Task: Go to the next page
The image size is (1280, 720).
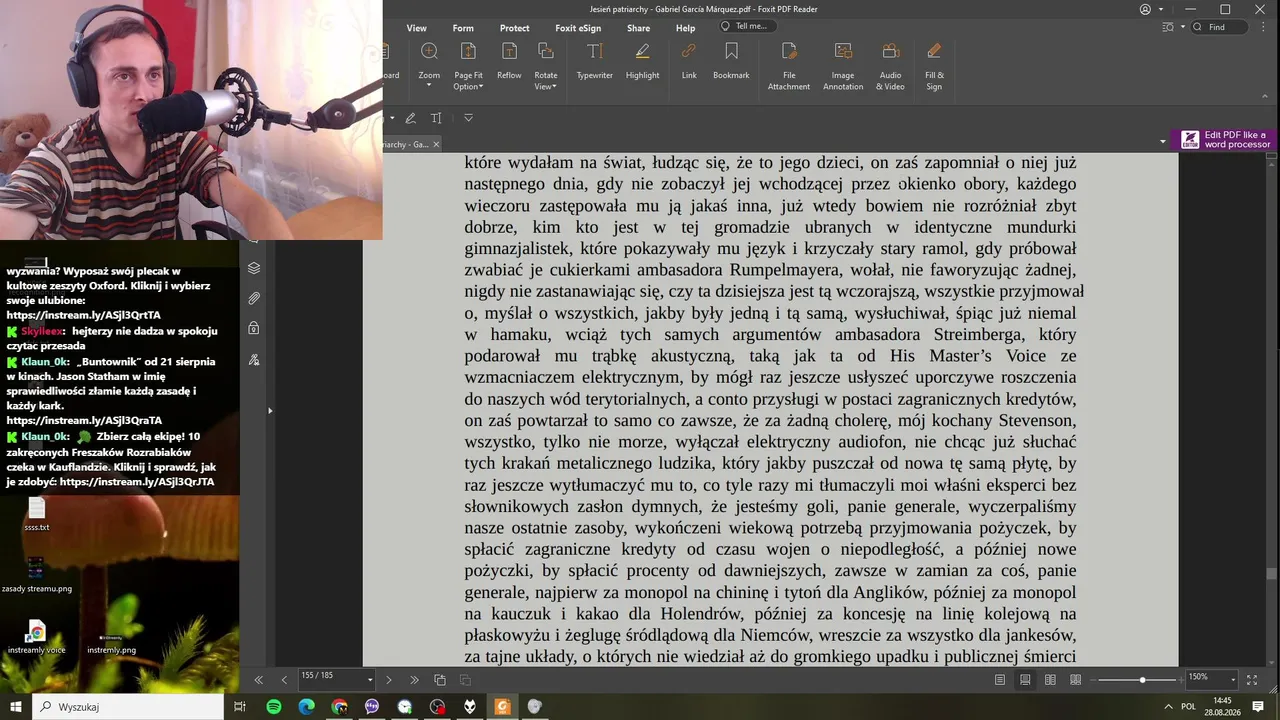Action: (389, 680)
